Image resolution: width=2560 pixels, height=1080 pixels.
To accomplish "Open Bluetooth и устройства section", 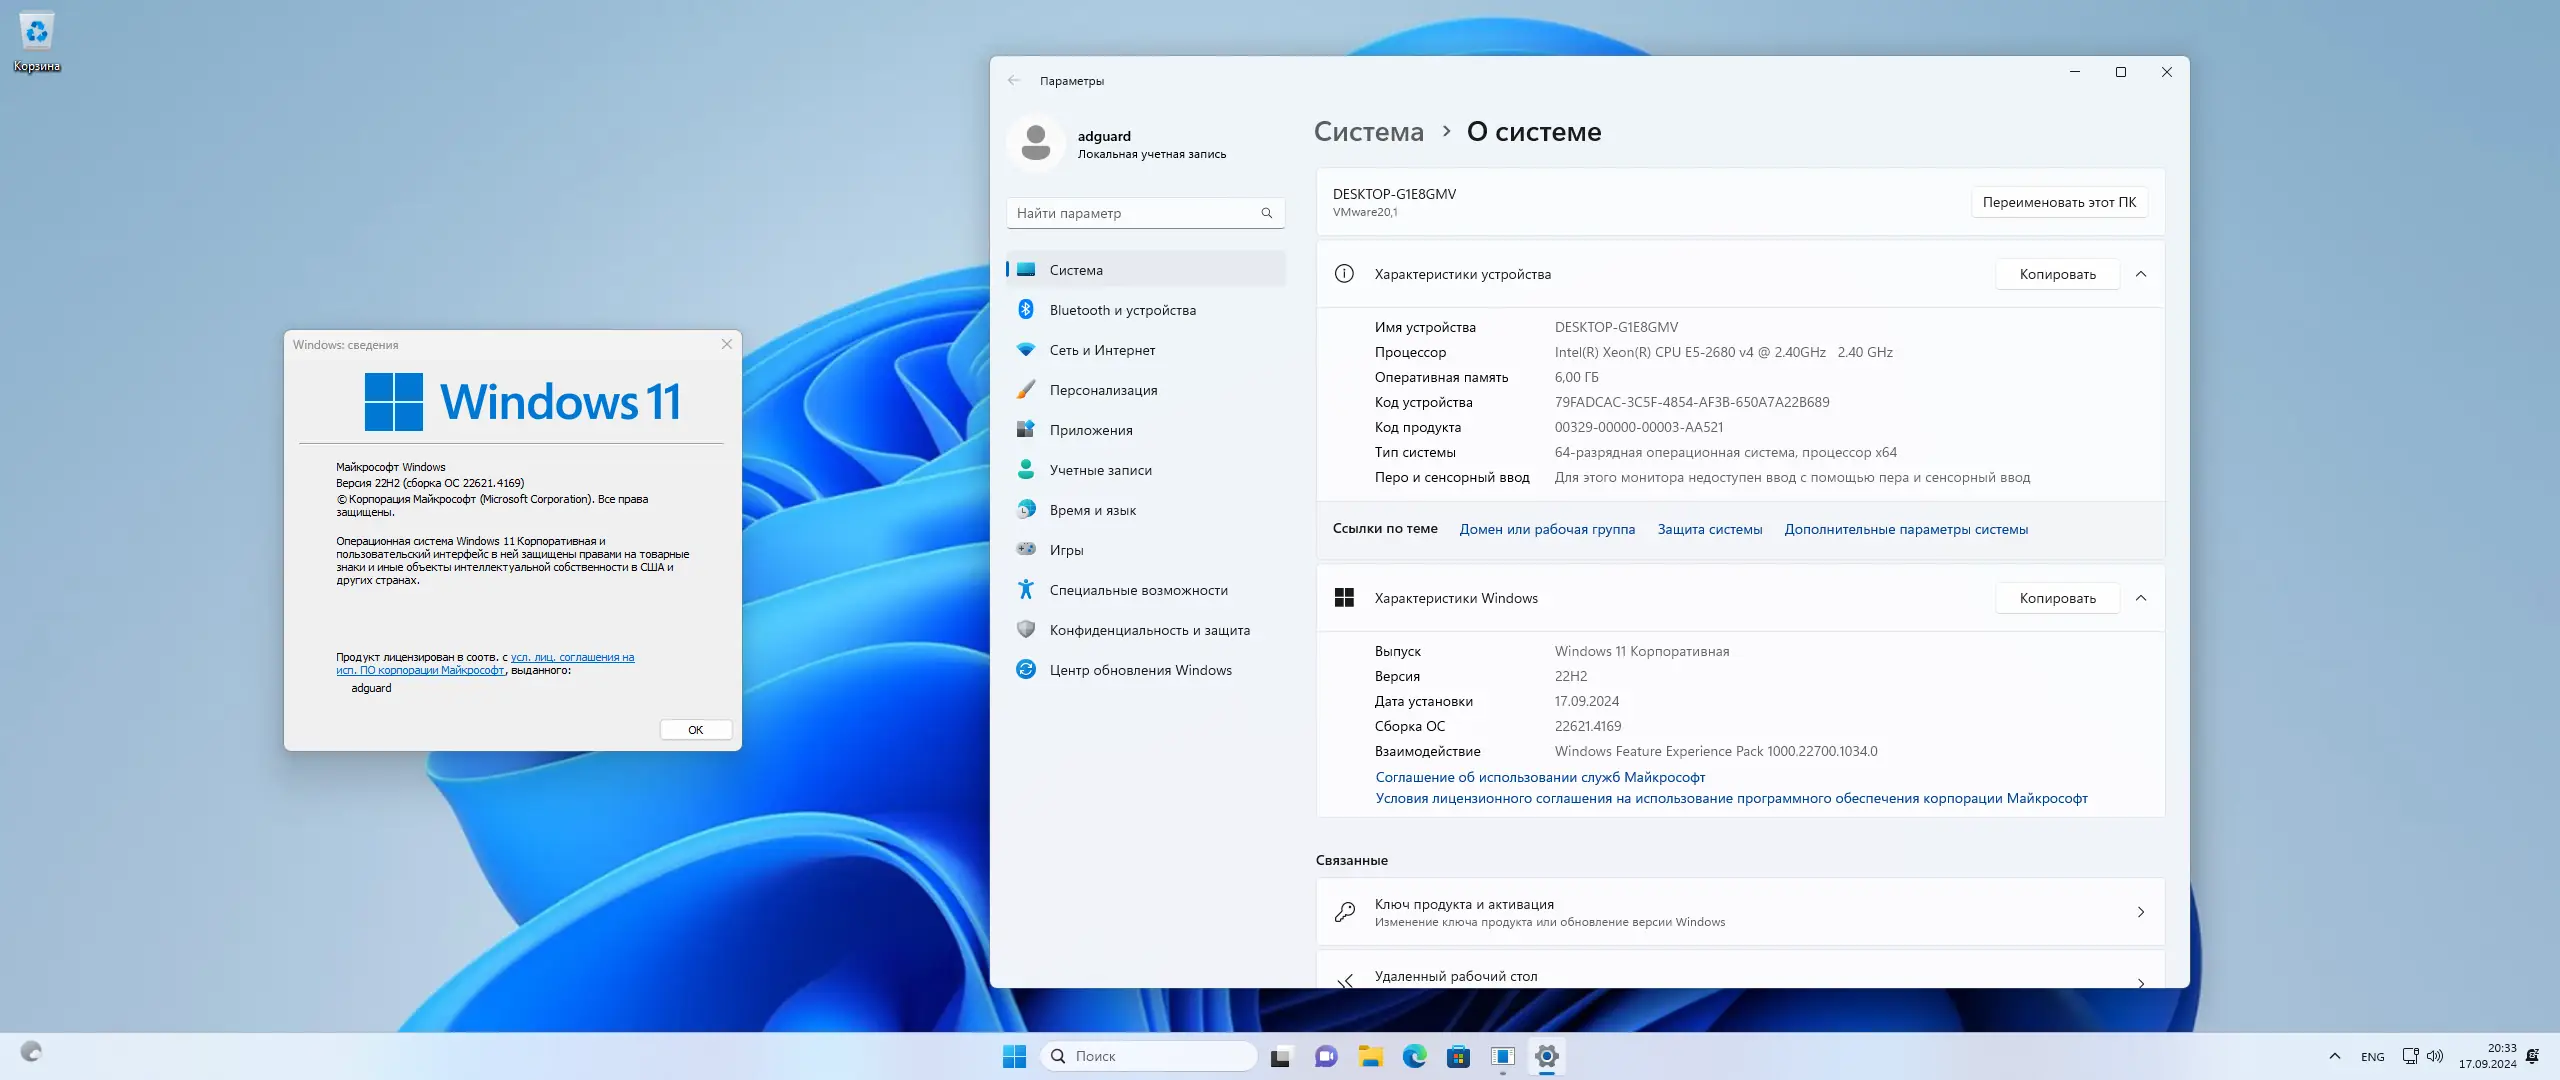I will [1122, 310].
